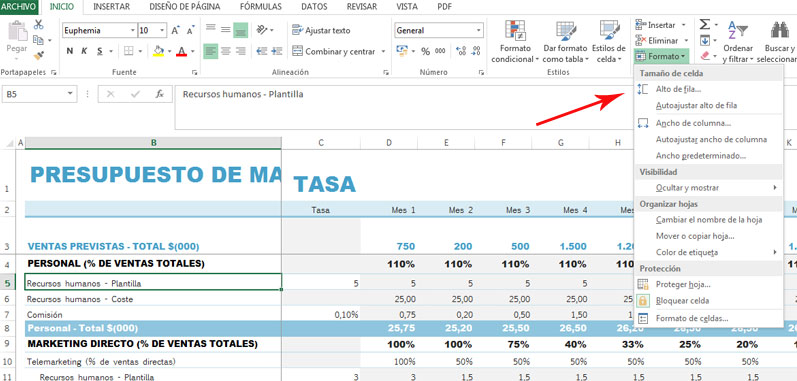Decrease font size with small A icon
The height and width of the screenshot is (381, 797).
191,30
